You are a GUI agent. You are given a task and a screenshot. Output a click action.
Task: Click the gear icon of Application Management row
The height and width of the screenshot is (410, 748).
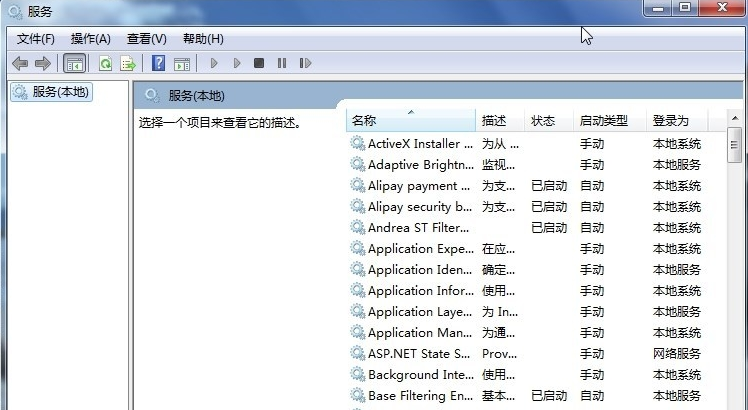[357, 332]
